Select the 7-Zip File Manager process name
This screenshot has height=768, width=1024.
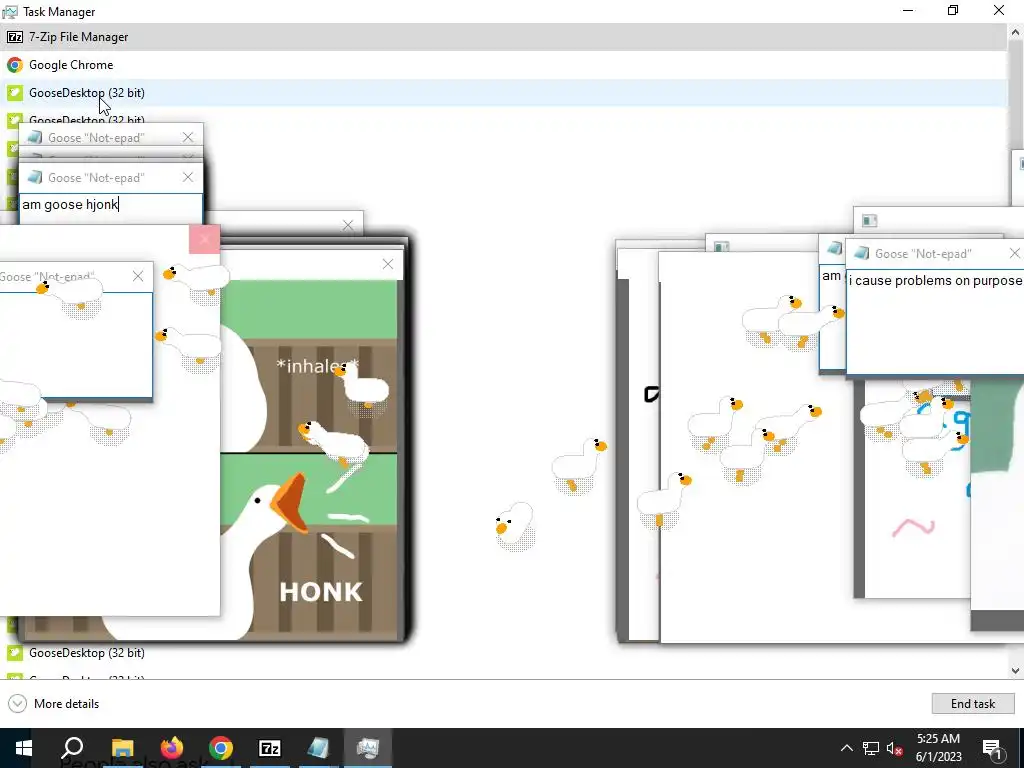pyautogui.click(x=78, y=37)
